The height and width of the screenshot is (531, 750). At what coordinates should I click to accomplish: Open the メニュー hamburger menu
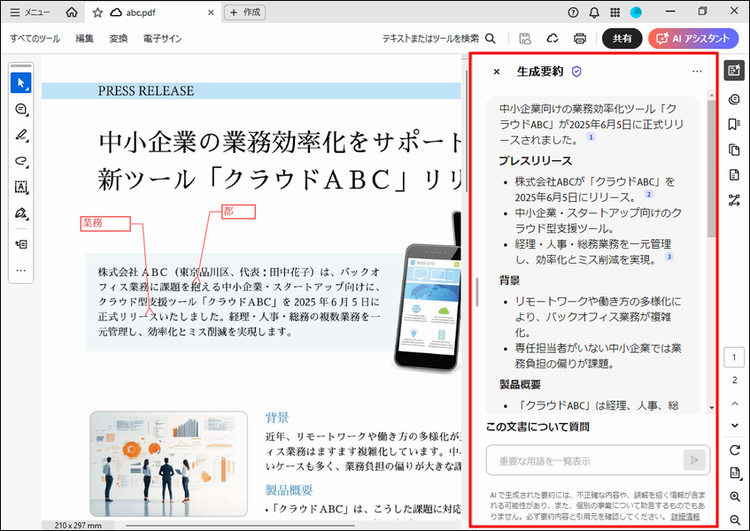30,12
